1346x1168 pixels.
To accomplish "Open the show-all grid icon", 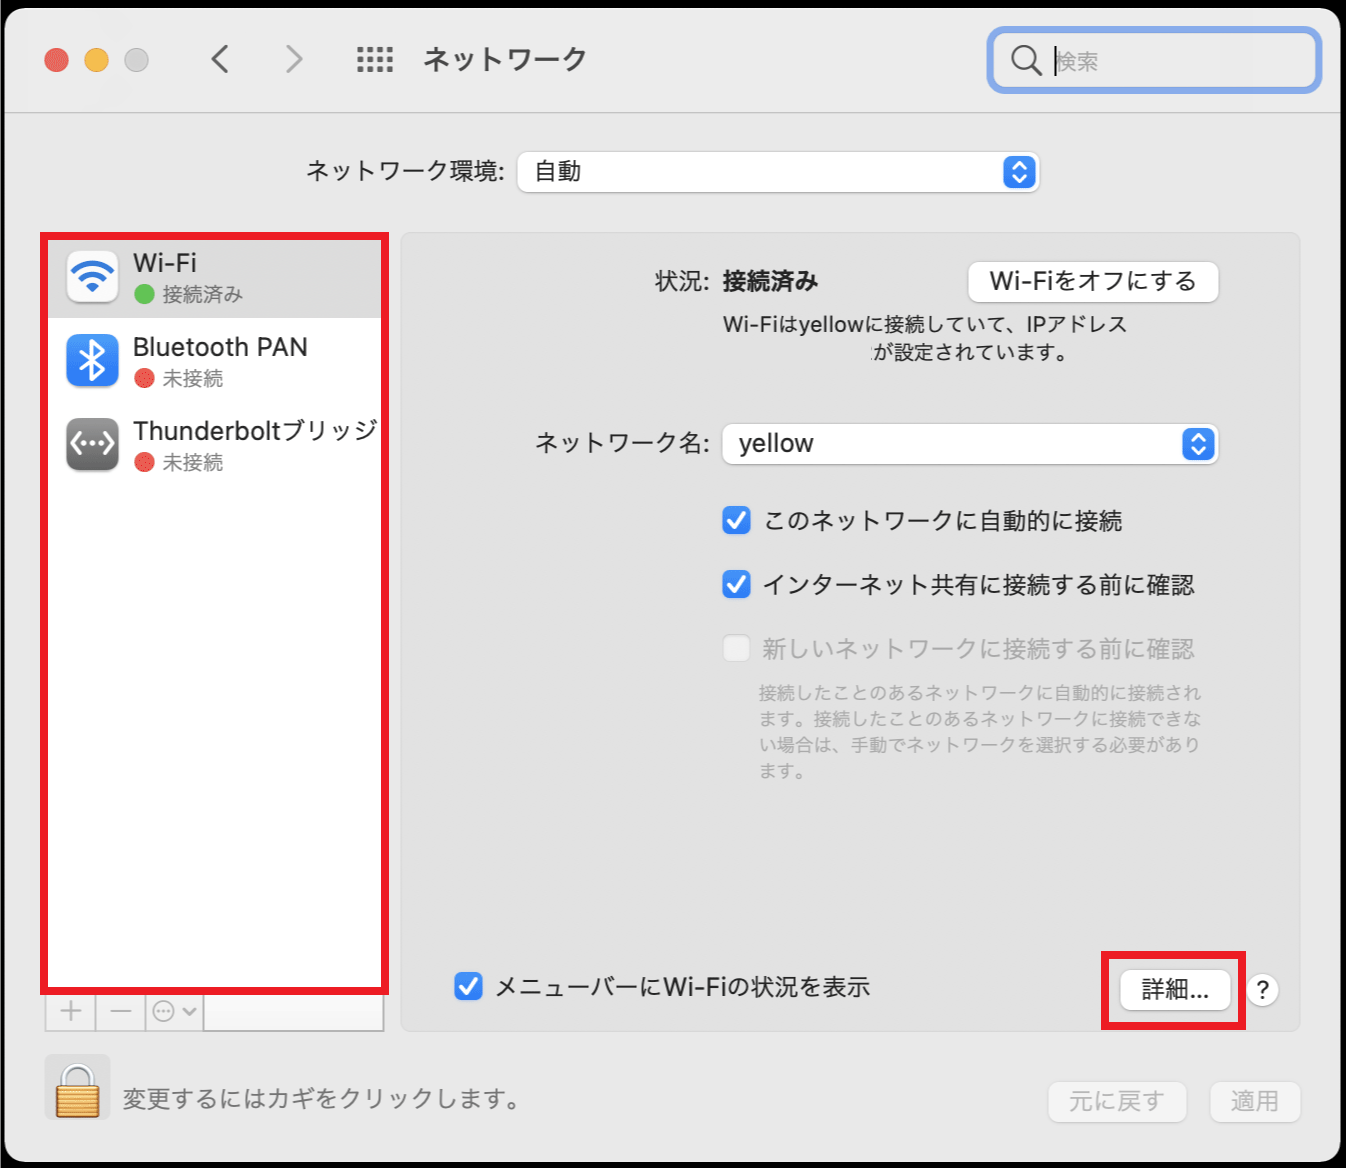I will pos(375,60).
